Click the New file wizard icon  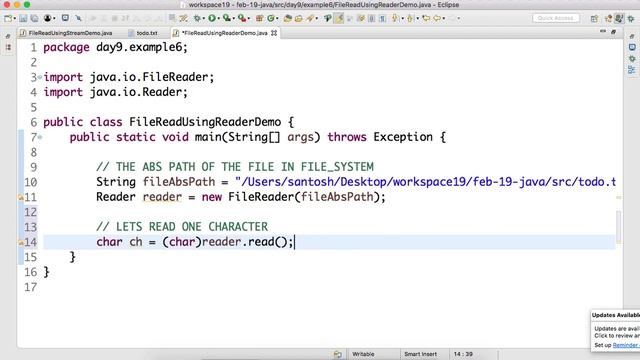(8, 18)
